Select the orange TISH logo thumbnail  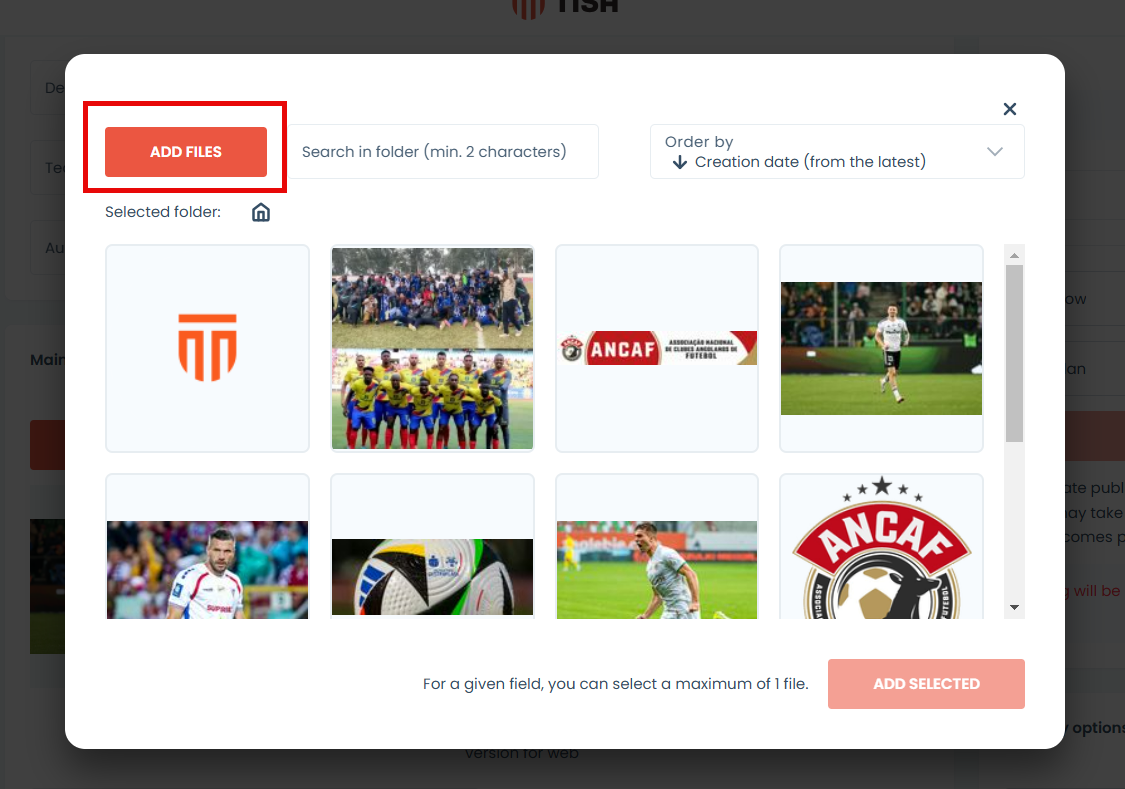coord(207,349)
